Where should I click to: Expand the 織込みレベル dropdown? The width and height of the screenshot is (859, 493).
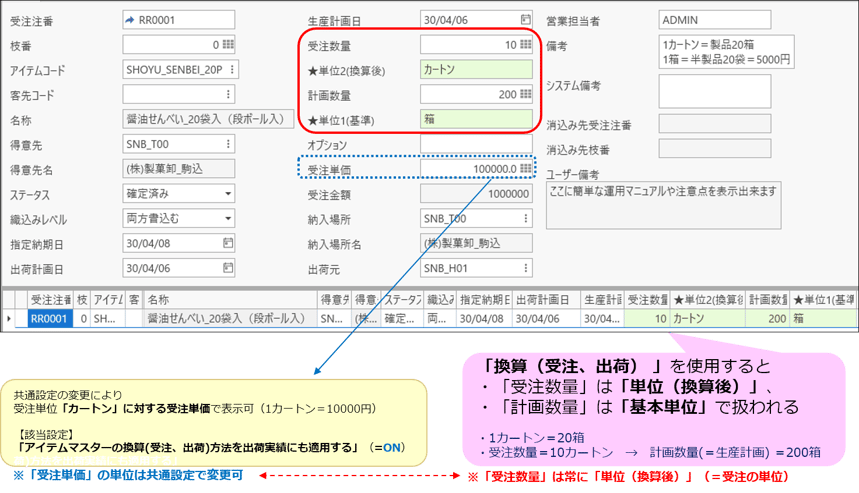pos(228,219)
